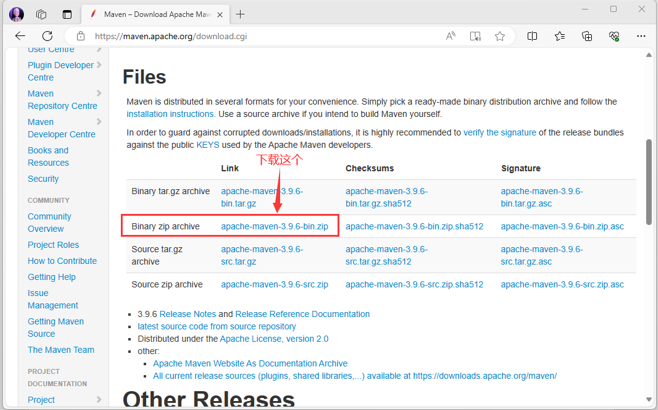Open browser essentials heart icon
This screenshot has height=410, width=658.
pyautogui.click(x=614, y=36)
